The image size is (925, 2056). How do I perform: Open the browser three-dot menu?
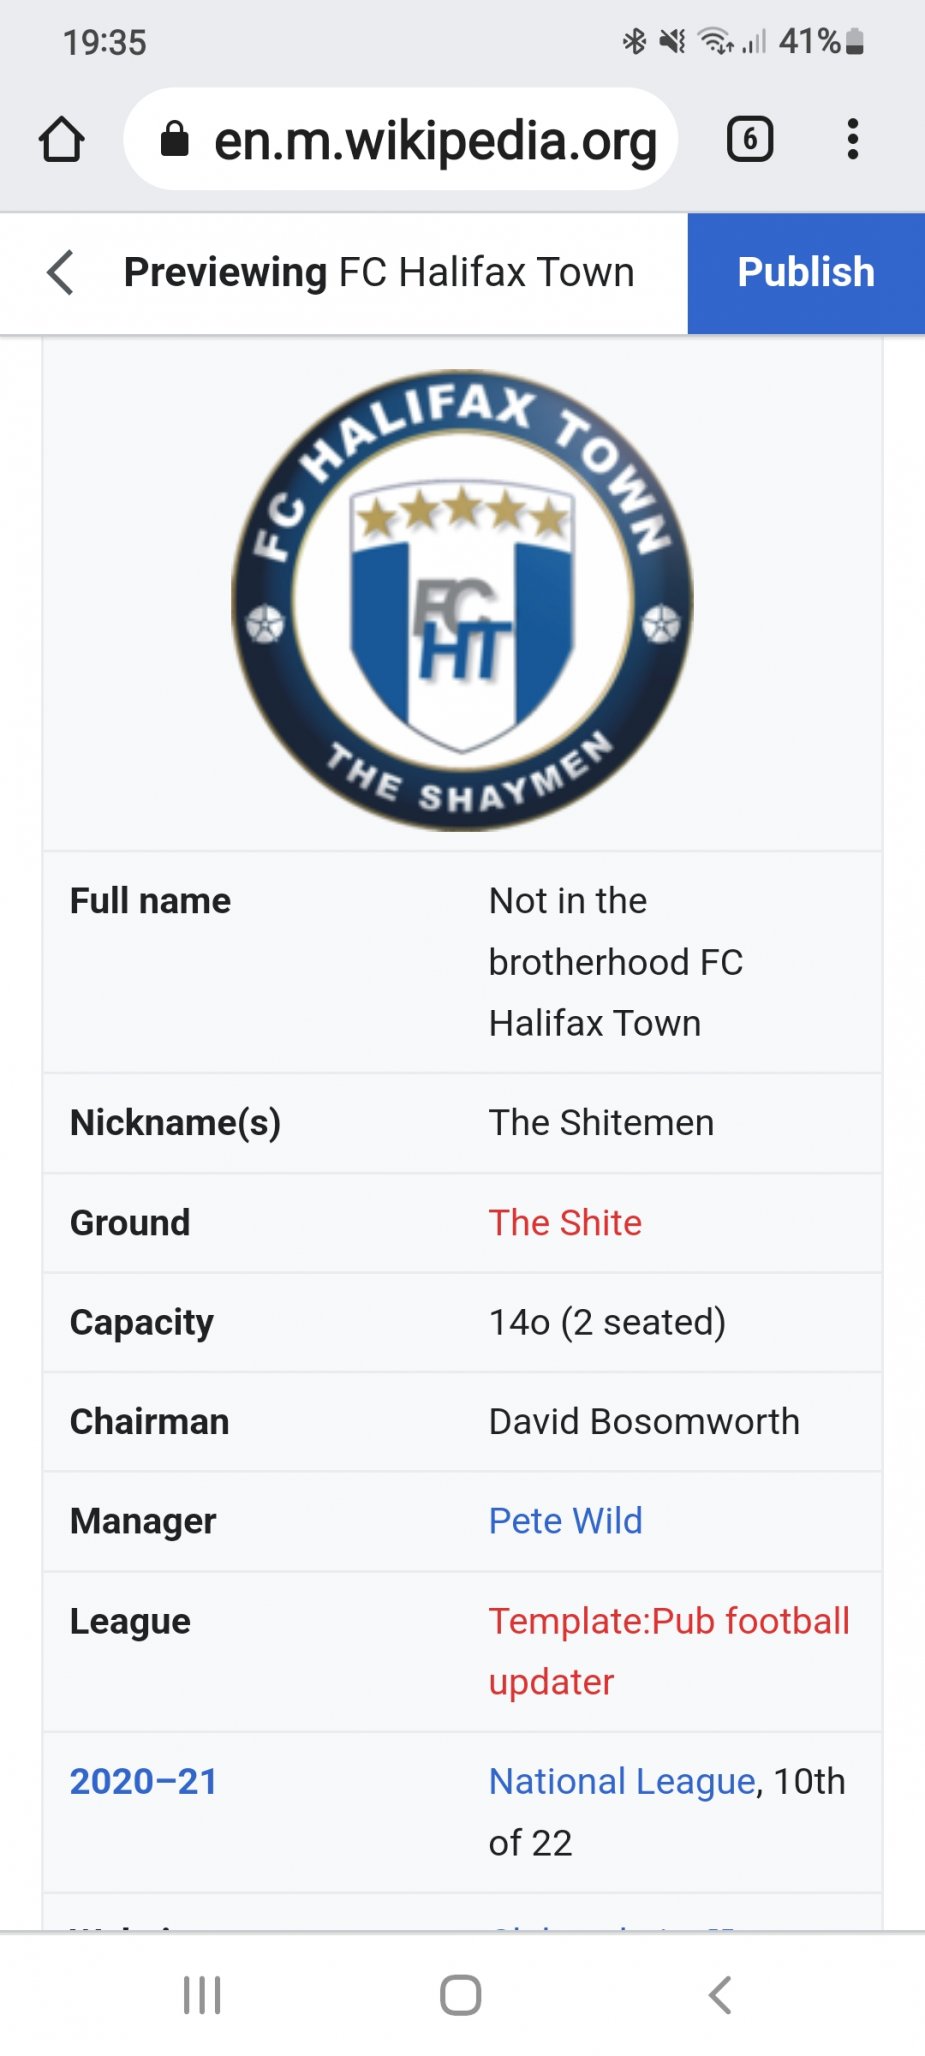853,139
